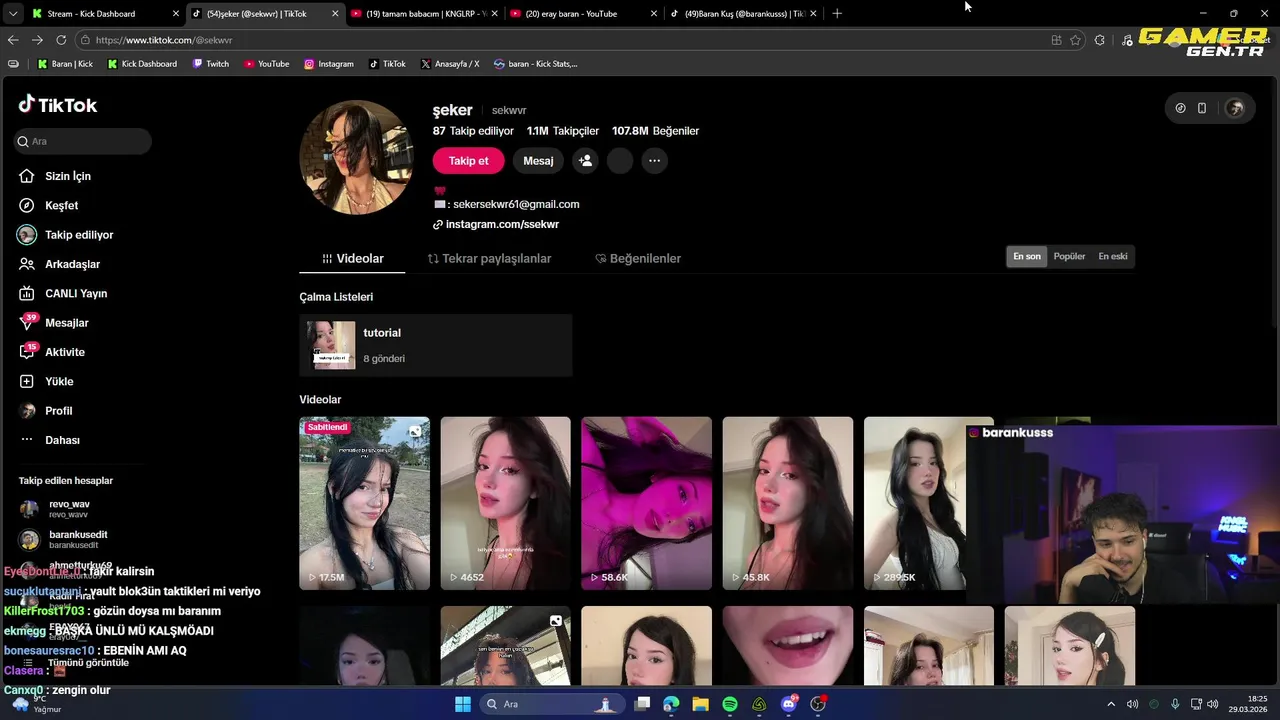The image size is (1280, 720).
Task: Open the Twitch bookmark
Action: click(x=209, y=64)
